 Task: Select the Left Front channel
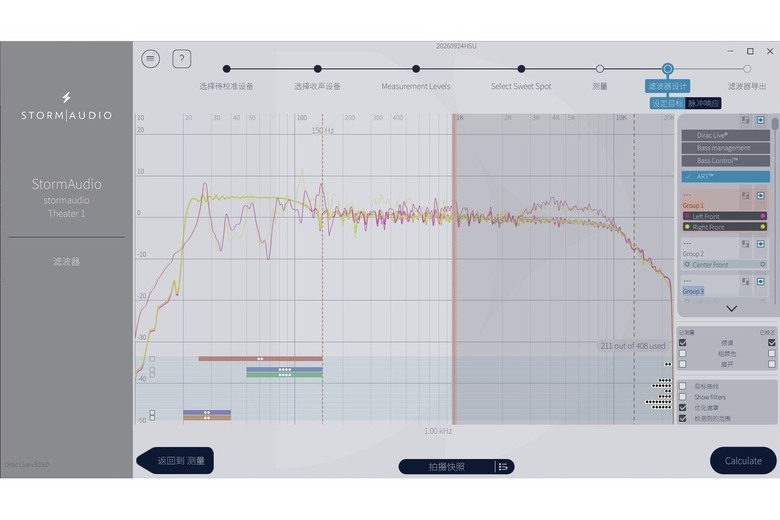[724, 216]
